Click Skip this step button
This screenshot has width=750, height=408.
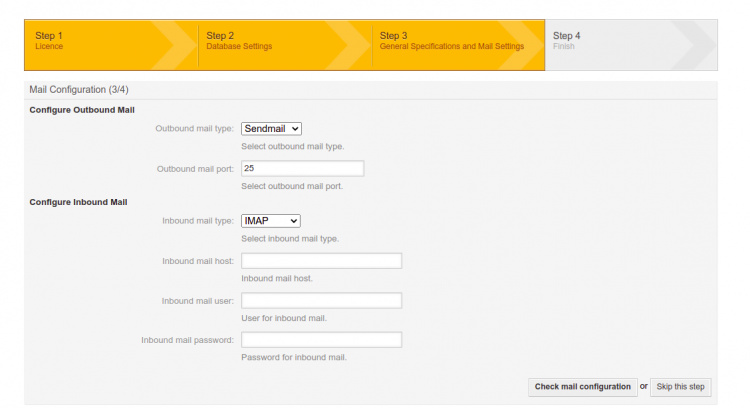coord(680,387)
